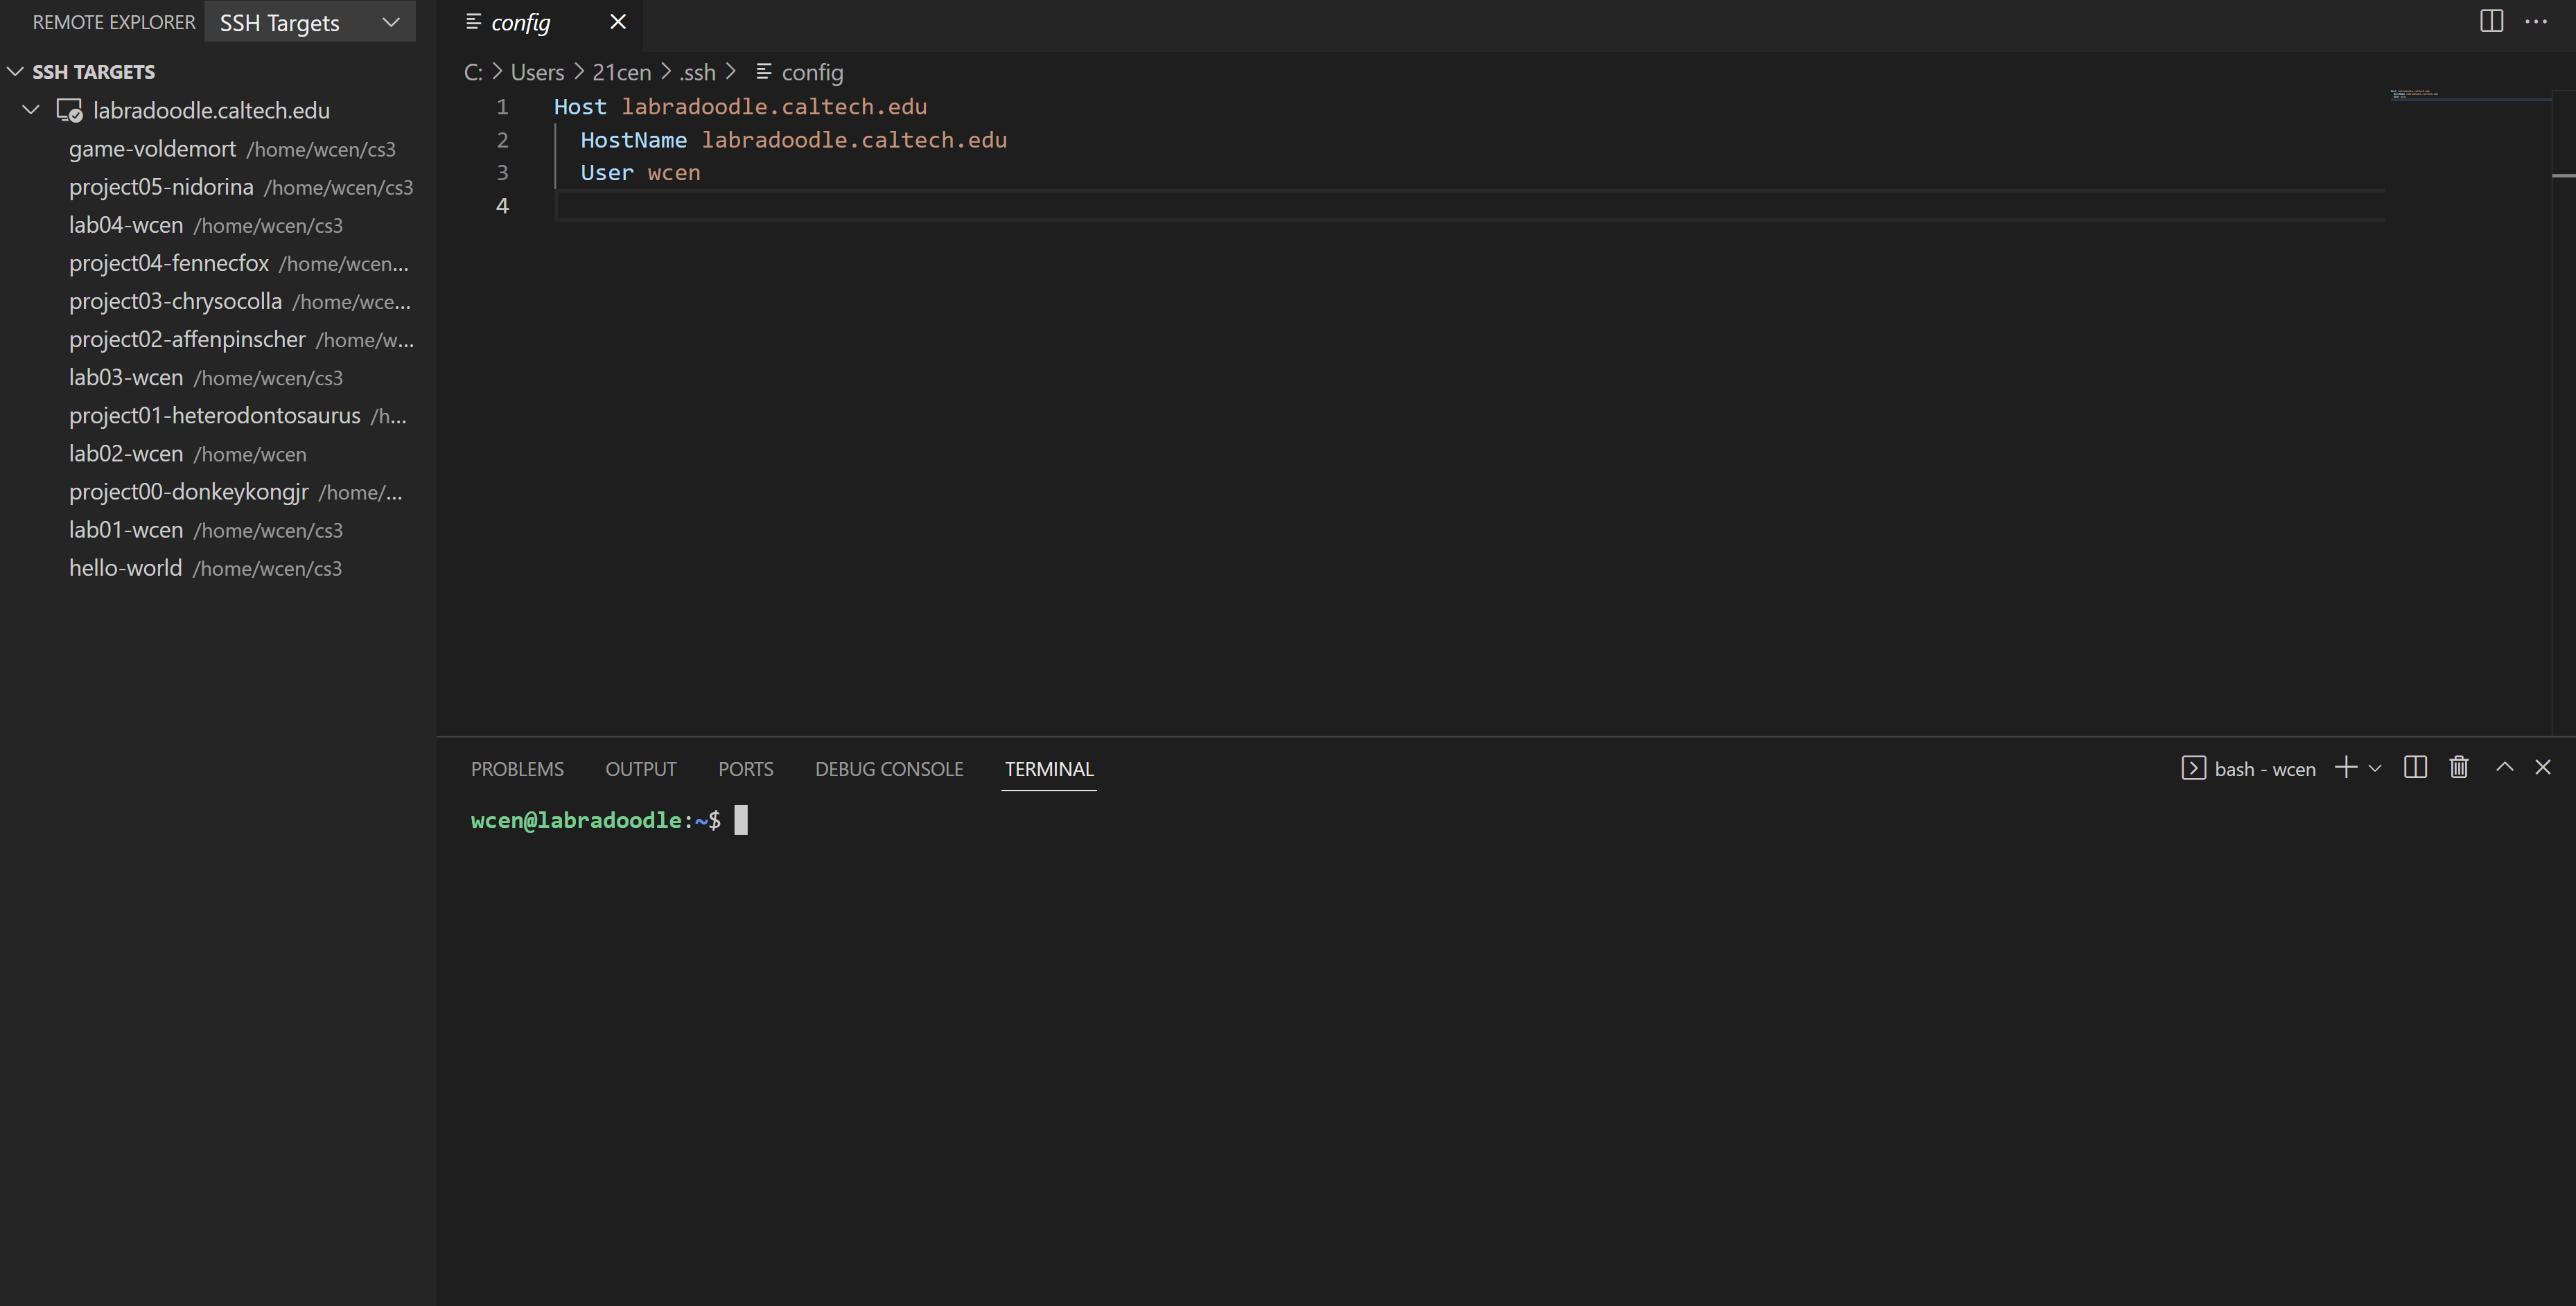Maximize terminal panel with the up chevron
Viewport: 2576px width, 1306px height.
2504,767
